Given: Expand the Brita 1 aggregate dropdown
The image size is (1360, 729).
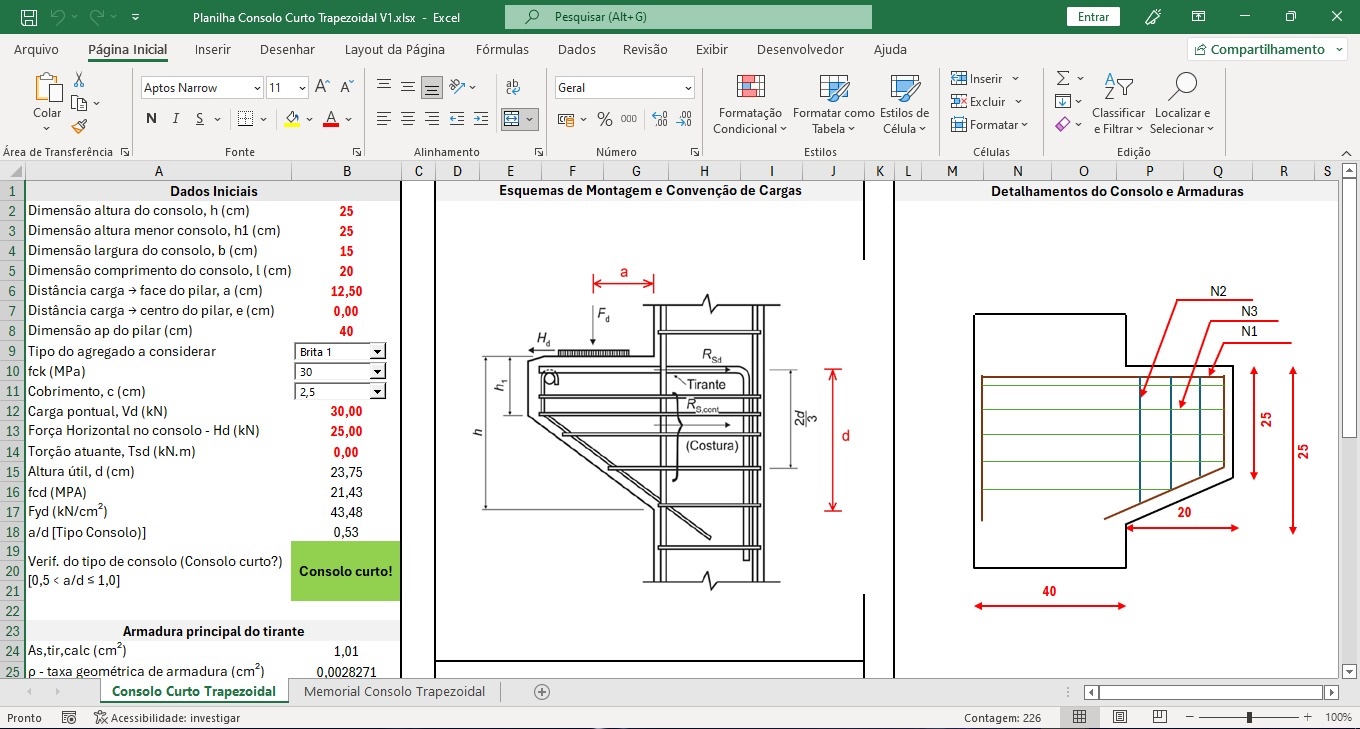Looking at the screenshot, I should [x=377, y=352].
